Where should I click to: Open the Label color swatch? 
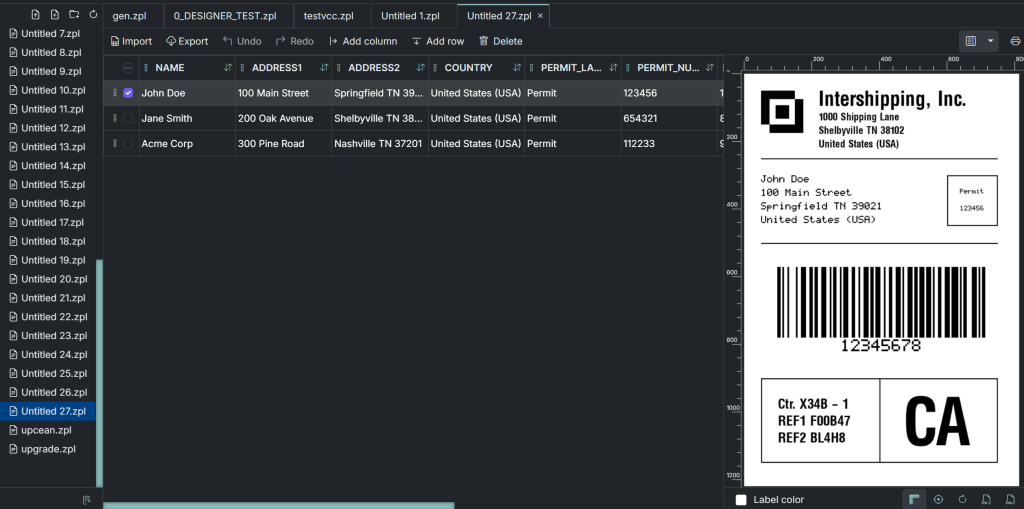tap(741, 500)
